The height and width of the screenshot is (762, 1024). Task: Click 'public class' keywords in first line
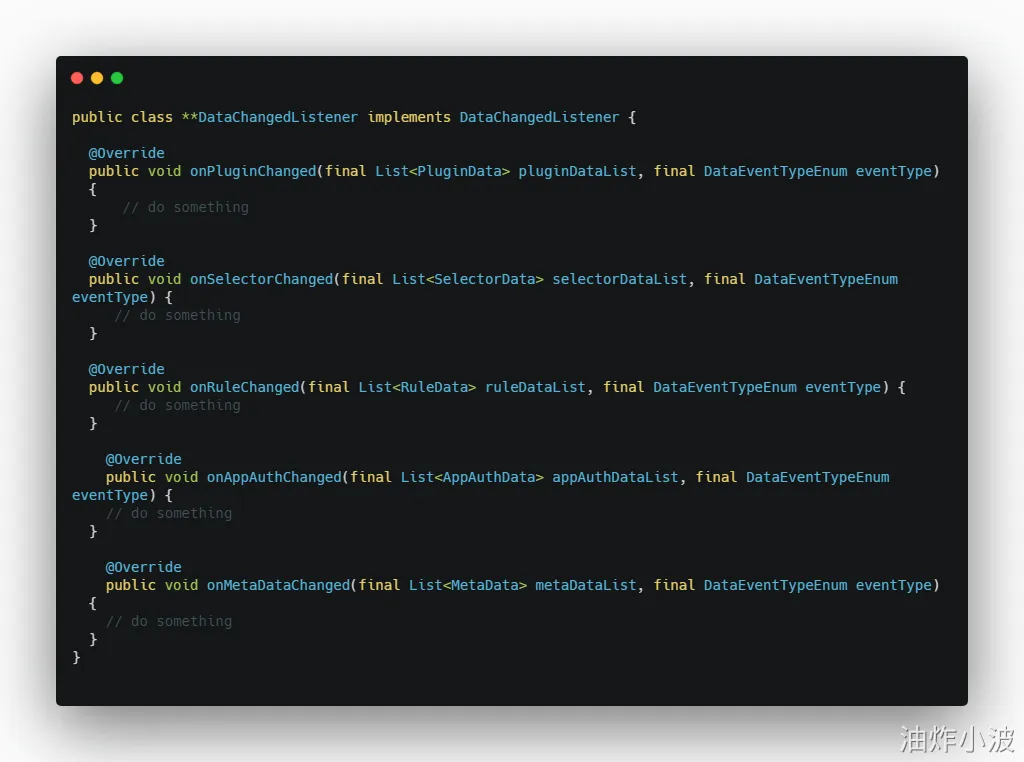click(x=122, y=118)
